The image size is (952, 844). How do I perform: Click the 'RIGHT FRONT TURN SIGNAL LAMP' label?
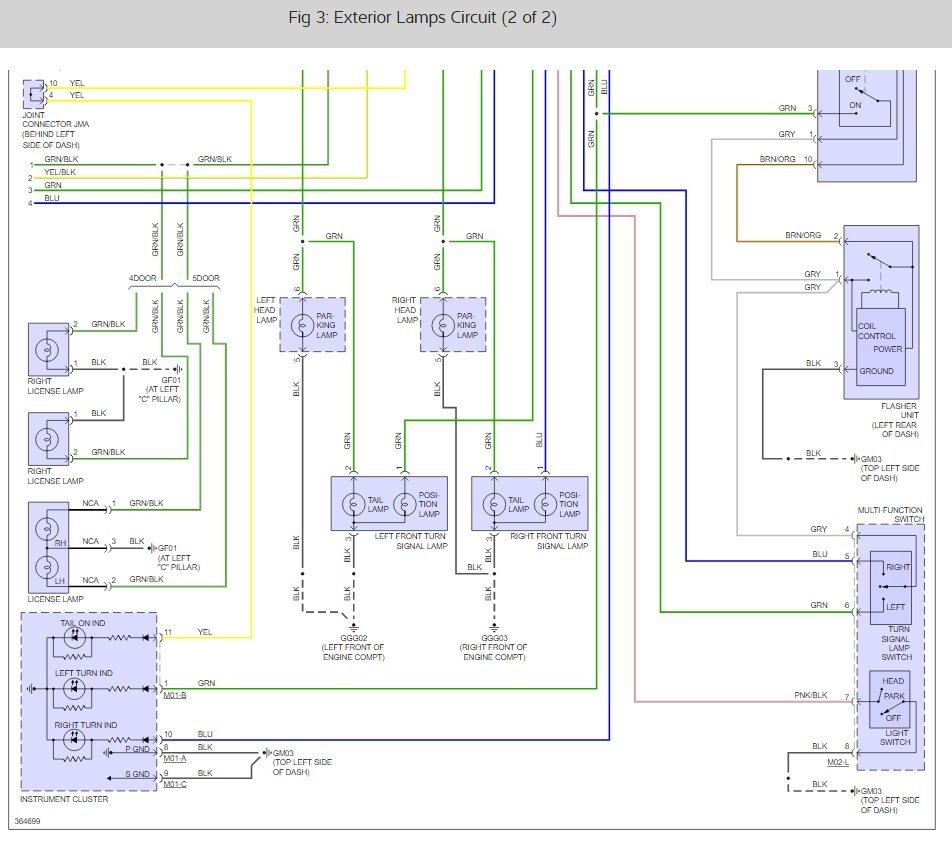click(x=549, y=541)
